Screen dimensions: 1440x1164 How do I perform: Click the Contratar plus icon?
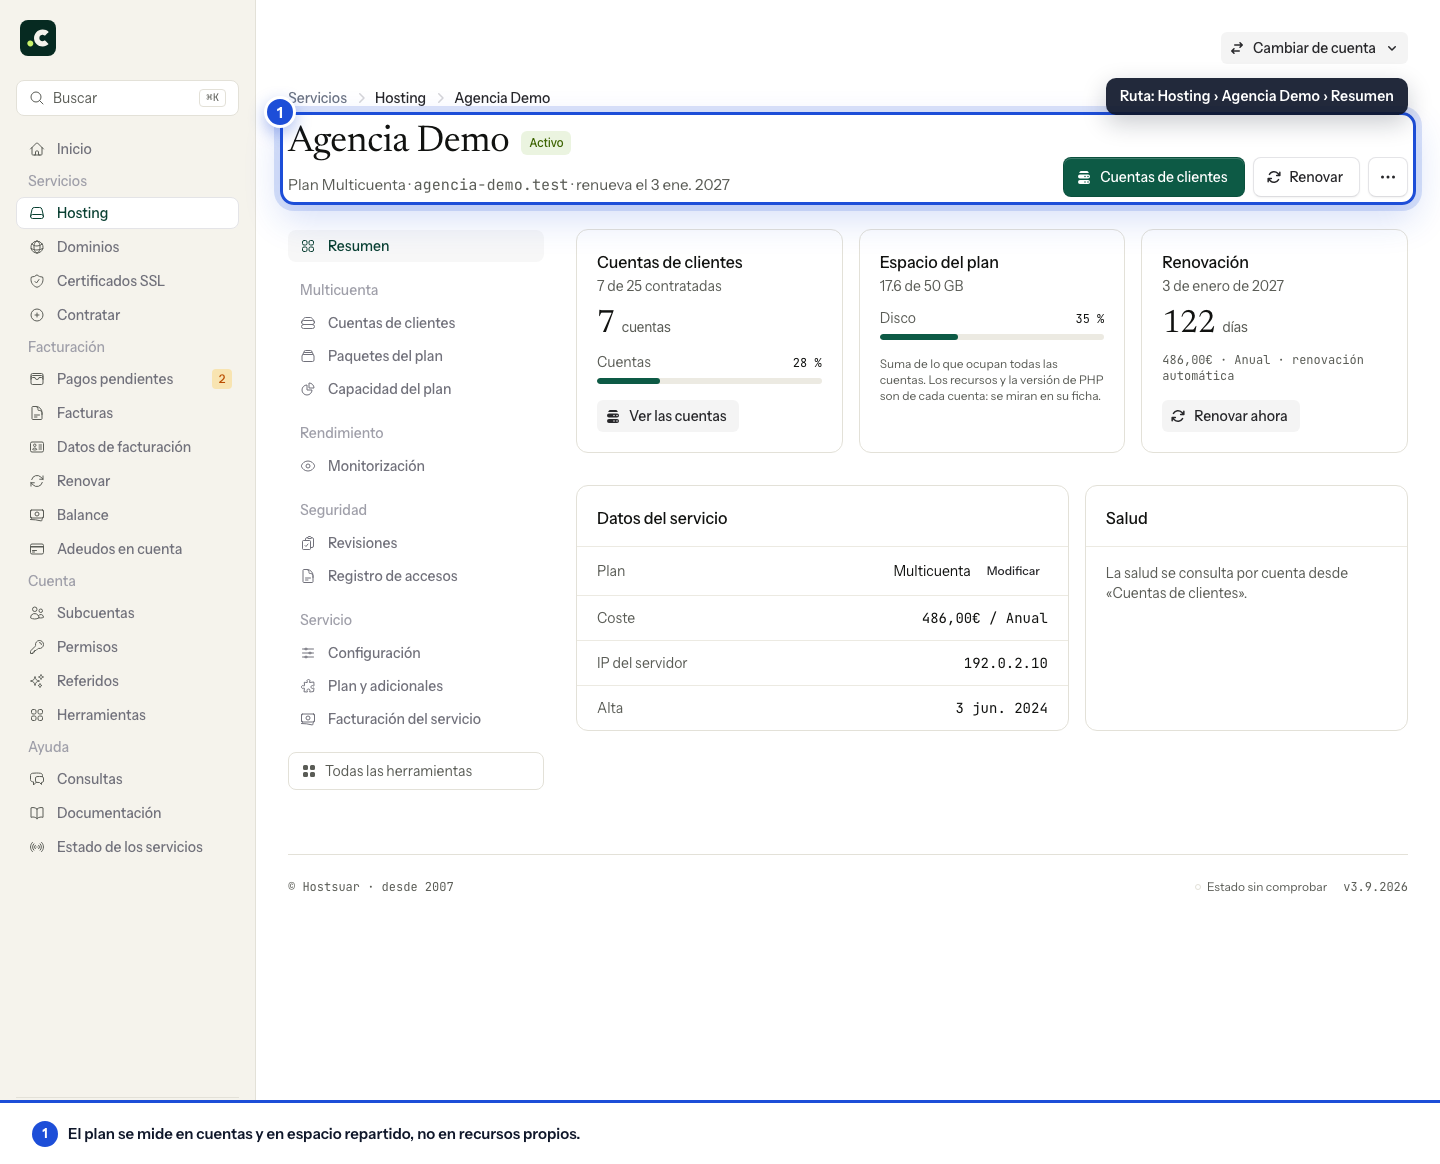click(37, 315)
